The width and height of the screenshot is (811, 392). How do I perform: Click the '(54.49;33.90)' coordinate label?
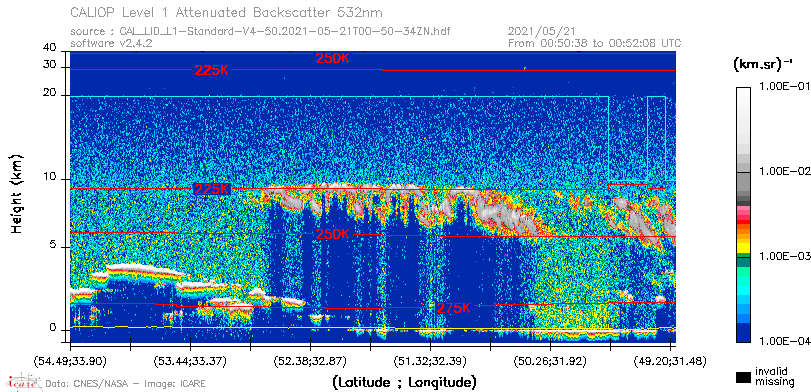[x=71, y=360]
